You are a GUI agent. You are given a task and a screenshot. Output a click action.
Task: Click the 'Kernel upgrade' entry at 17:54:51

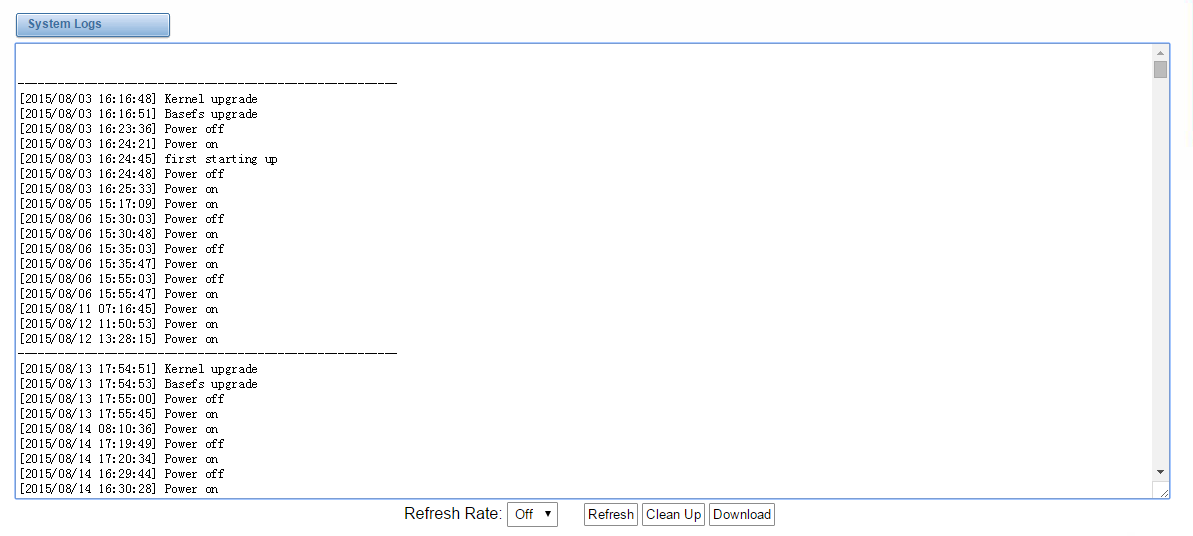pyautogui.click(x=138, y=369)
